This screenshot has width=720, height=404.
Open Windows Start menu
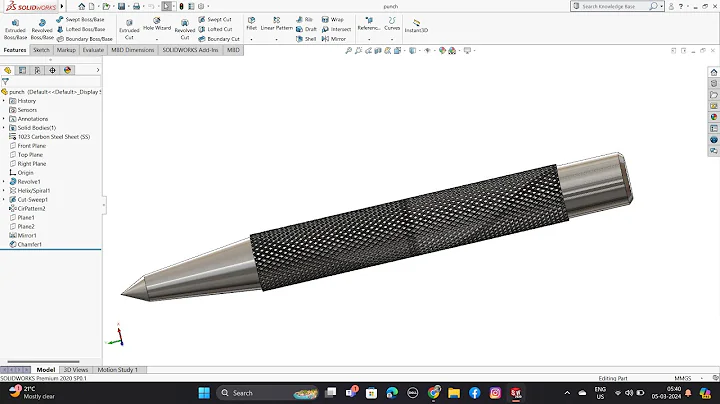[204, 393]
